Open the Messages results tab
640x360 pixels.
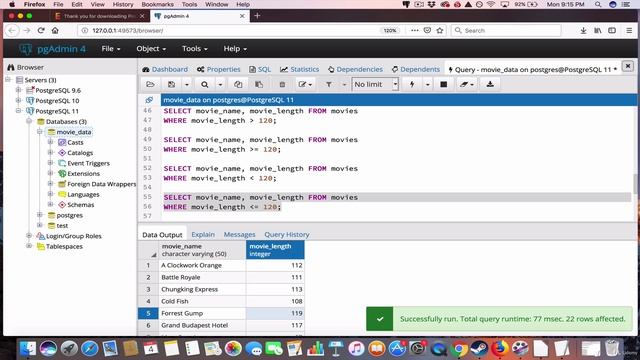click(239, 234)
